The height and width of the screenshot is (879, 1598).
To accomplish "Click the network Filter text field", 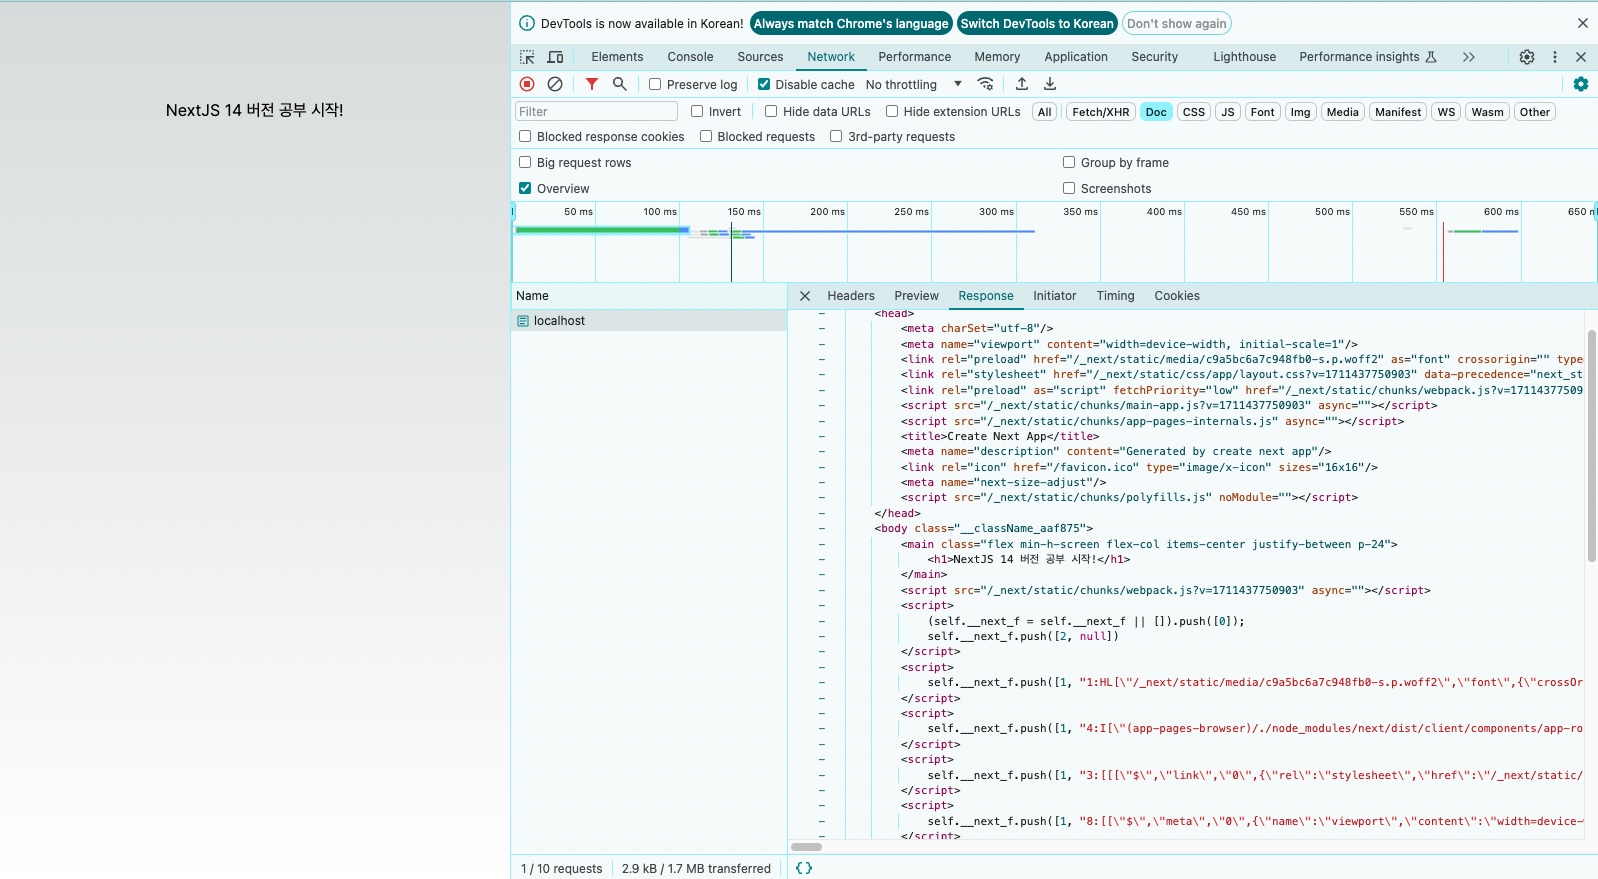I will pos(596,111).
